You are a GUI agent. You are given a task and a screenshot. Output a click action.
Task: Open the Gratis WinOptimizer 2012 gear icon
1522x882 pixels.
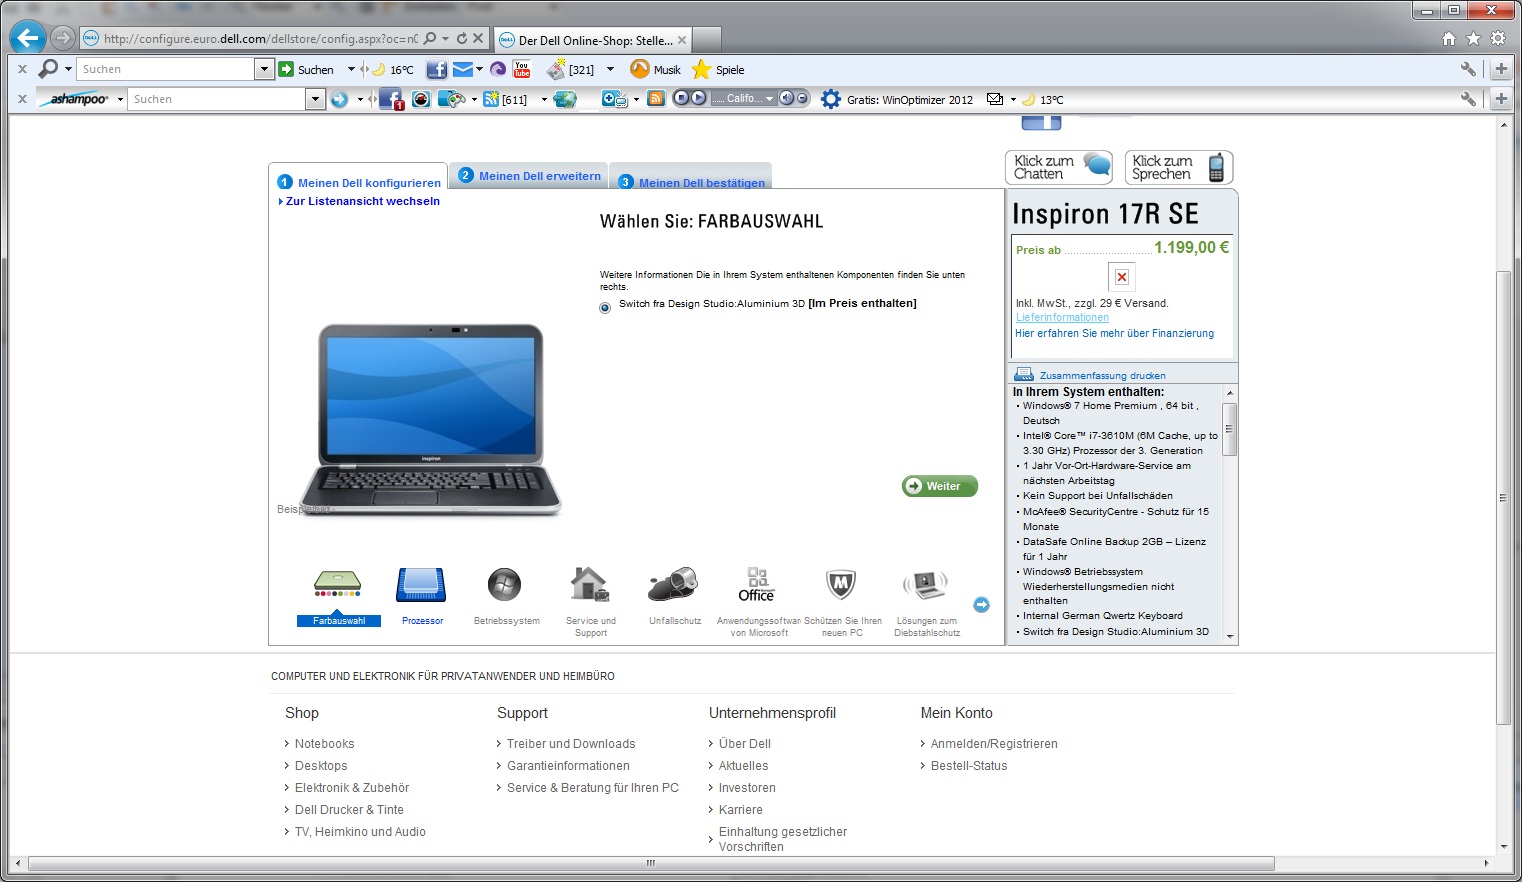(x=830, y=99)
